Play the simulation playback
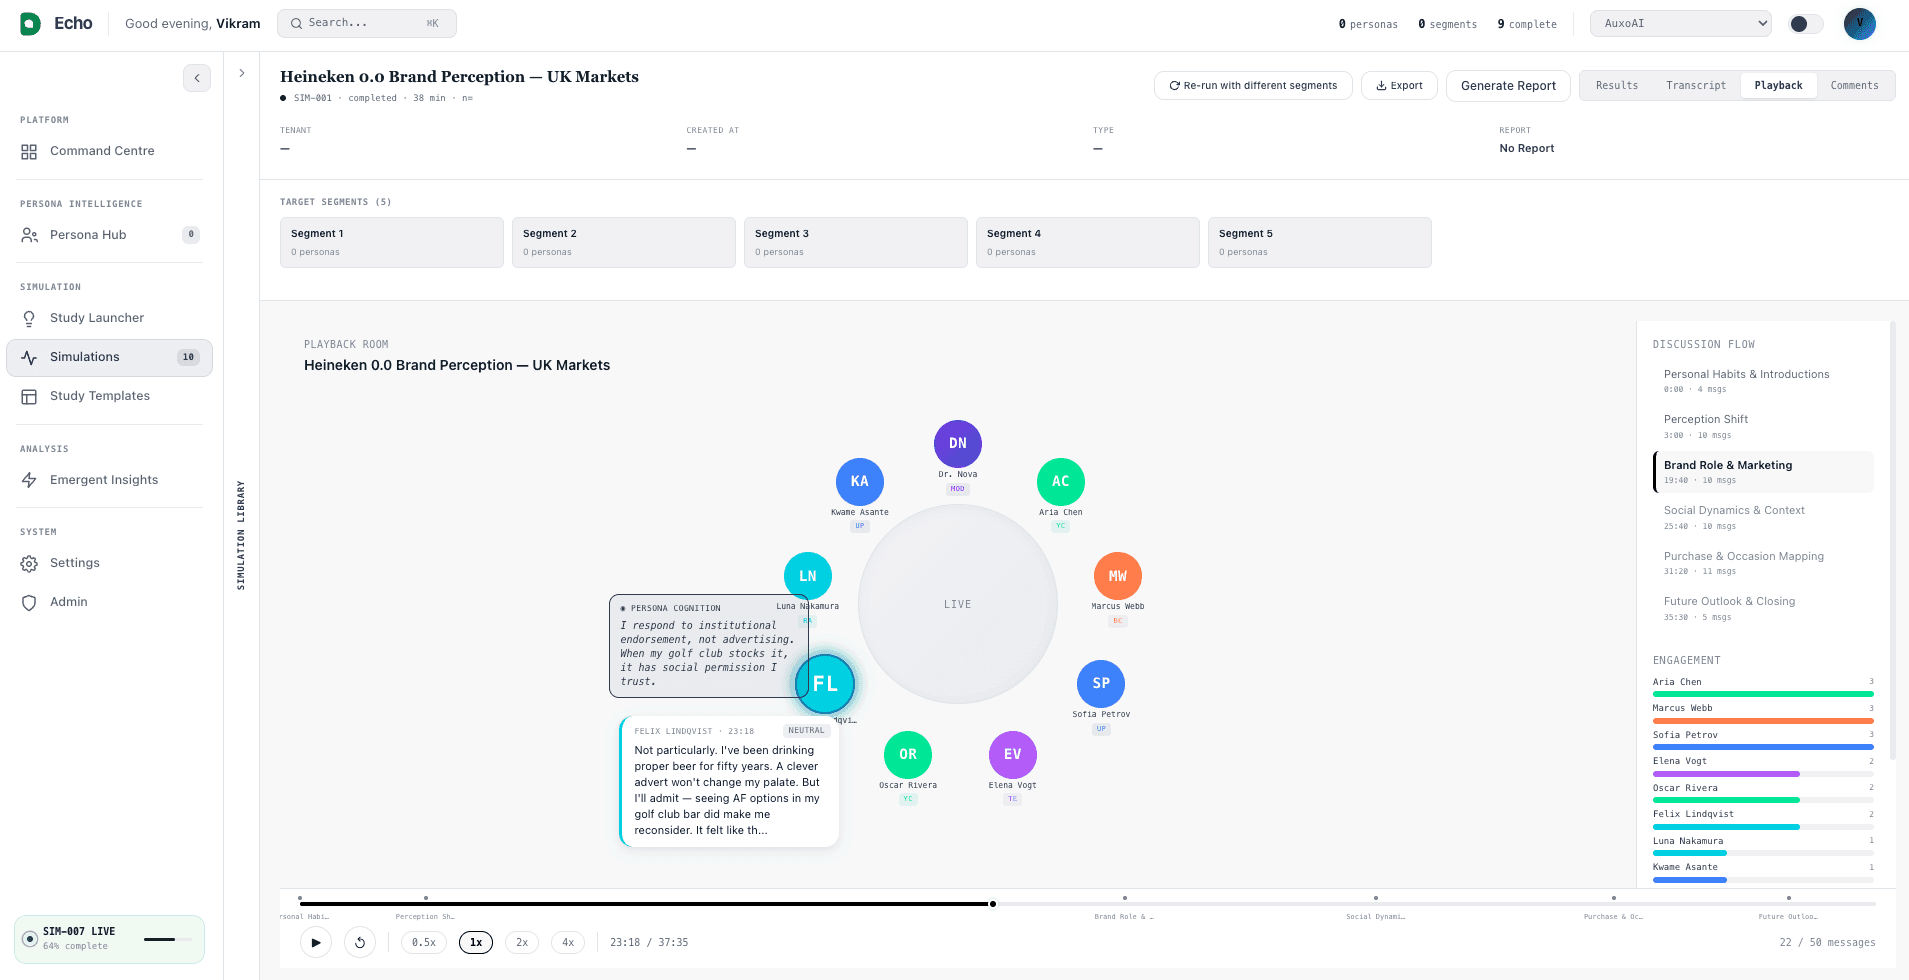 coord(316,942)
